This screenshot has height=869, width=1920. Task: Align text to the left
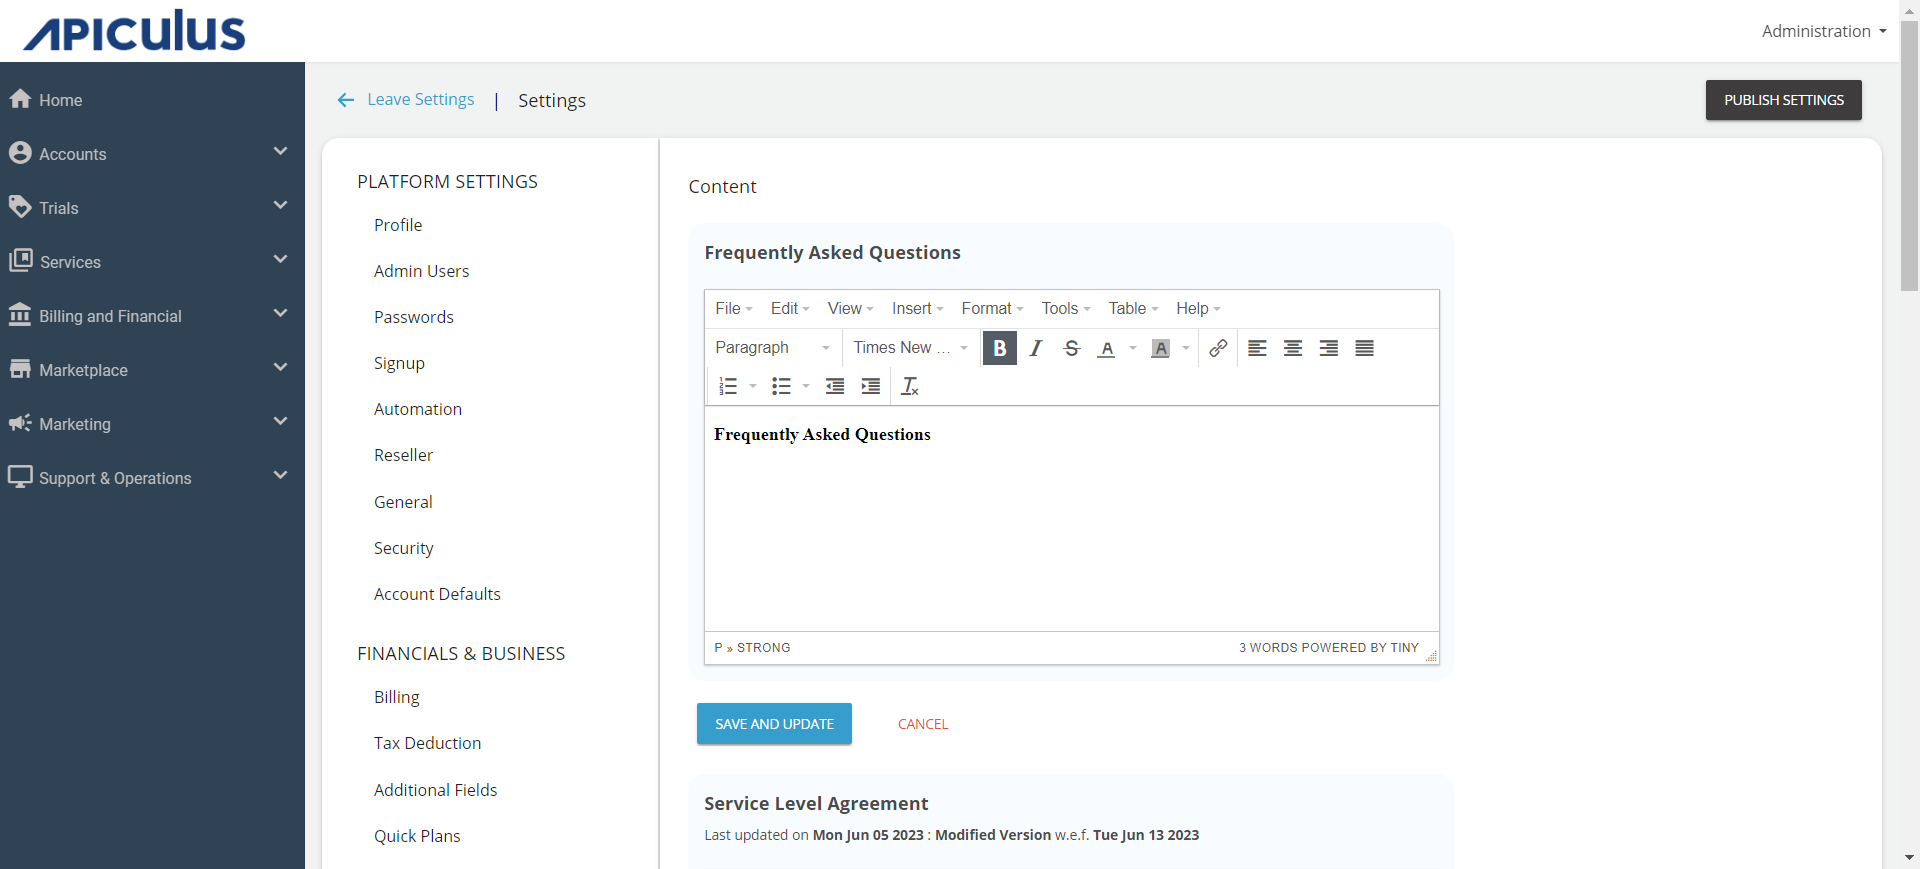(1257, 348)
